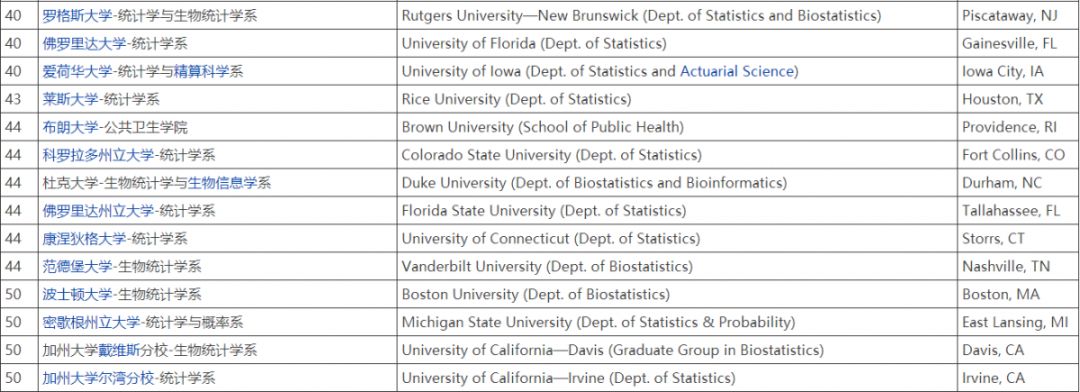Click the Michigan State University English name cell
Viewport: 1080px width, 392px height.
point(677,322)
